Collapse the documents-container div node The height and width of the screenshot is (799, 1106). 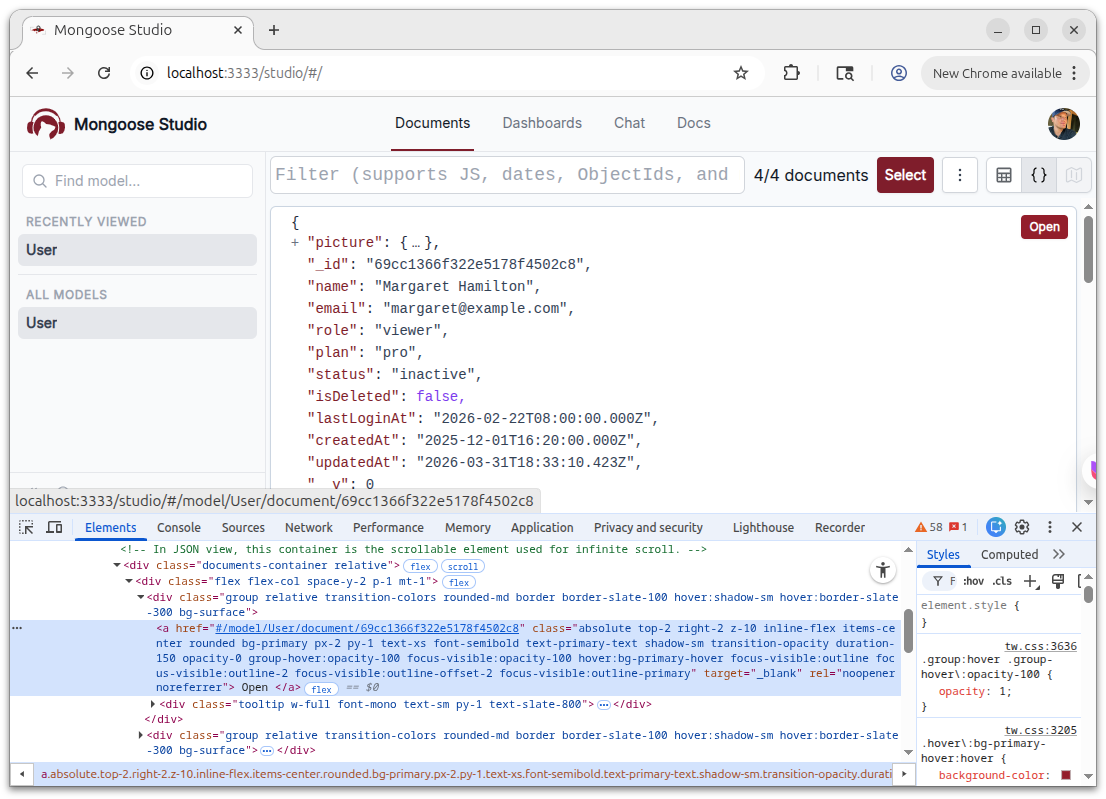117,565
